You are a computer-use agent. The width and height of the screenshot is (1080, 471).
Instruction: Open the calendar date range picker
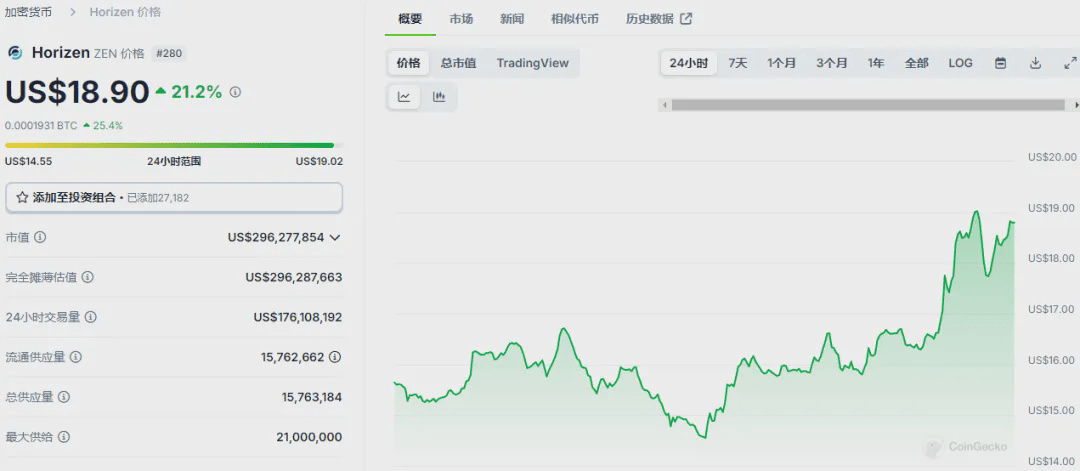click(x=1001, y=63)
